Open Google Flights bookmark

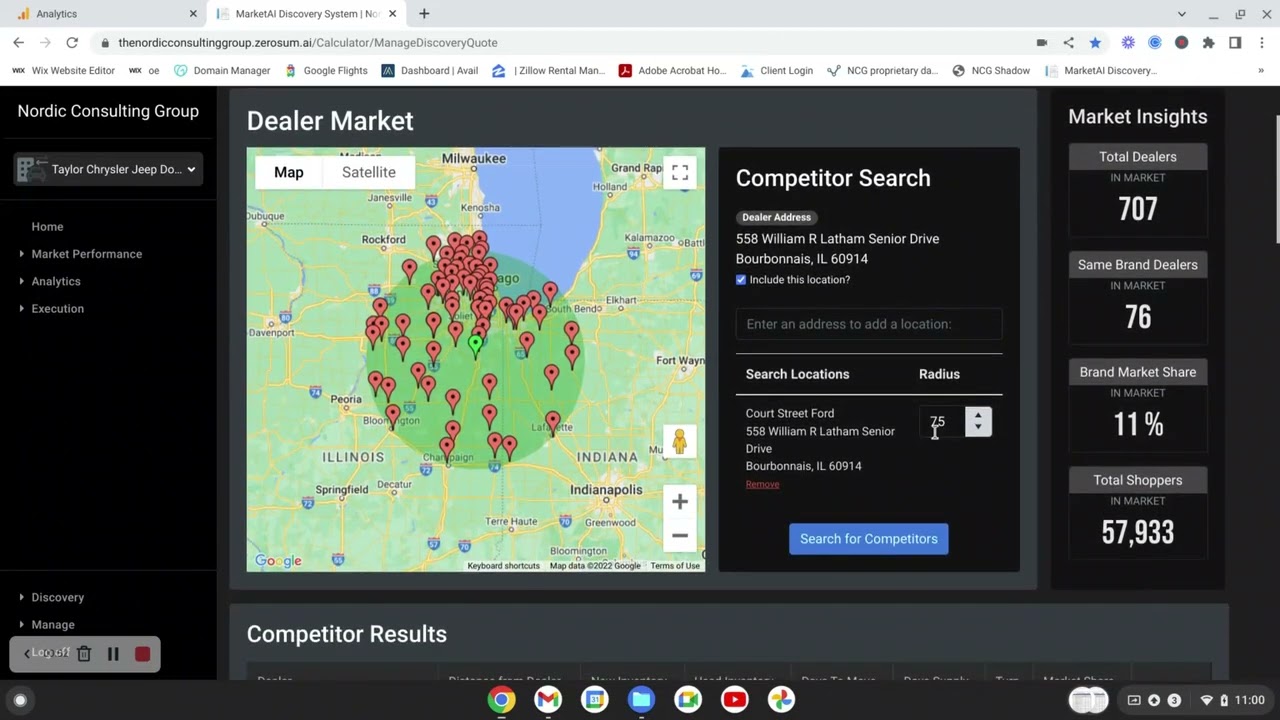pyautogui.click(x=326, y=70)
